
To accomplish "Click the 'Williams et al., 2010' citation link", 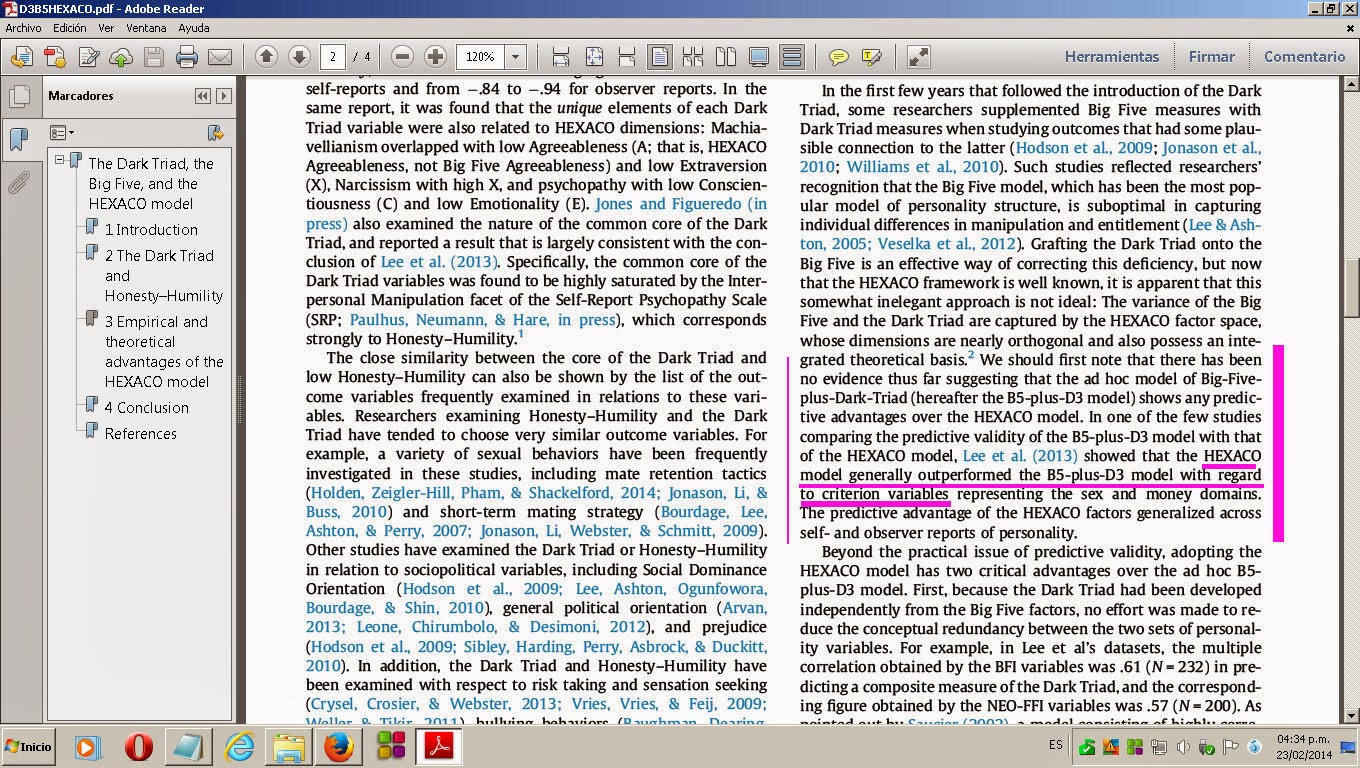I will pos(921,166).
